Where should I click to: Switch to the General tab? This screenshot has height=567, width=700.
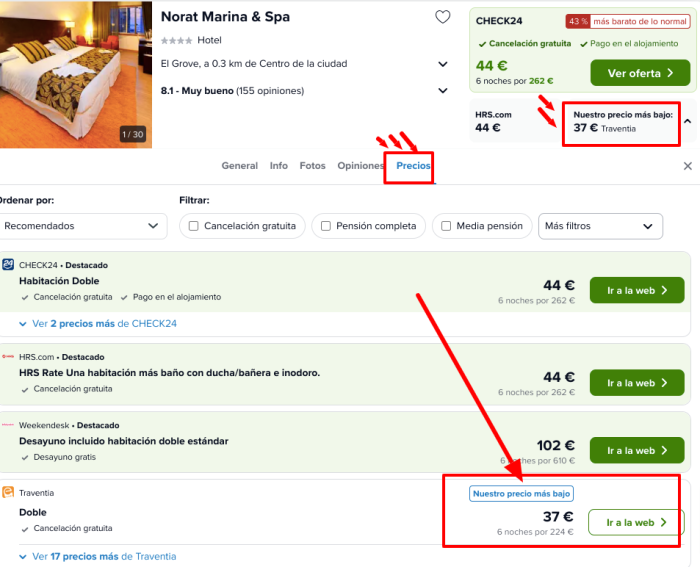tap(240, 166)
